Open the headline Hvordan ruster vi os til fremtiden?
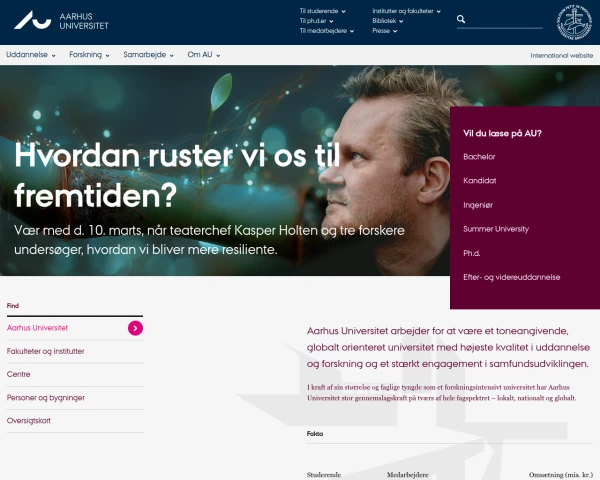 click(x=177, y=175)
